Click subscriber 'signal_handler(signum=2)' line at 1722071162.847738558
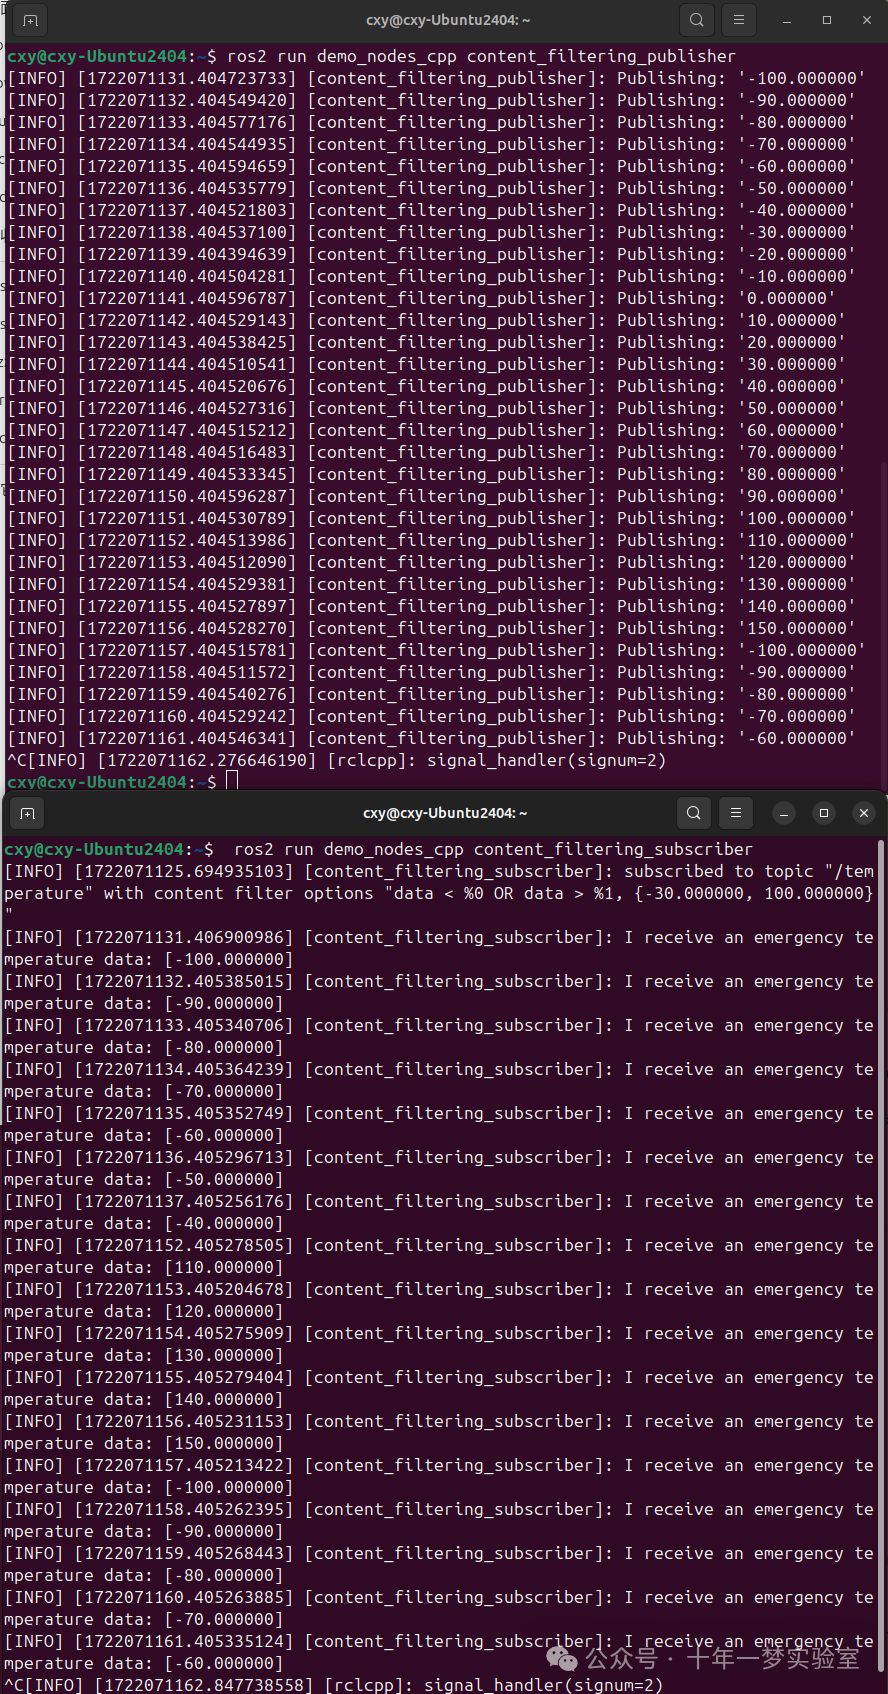888x1694 pixels. pyautogui.click(x=334, y=1685)
